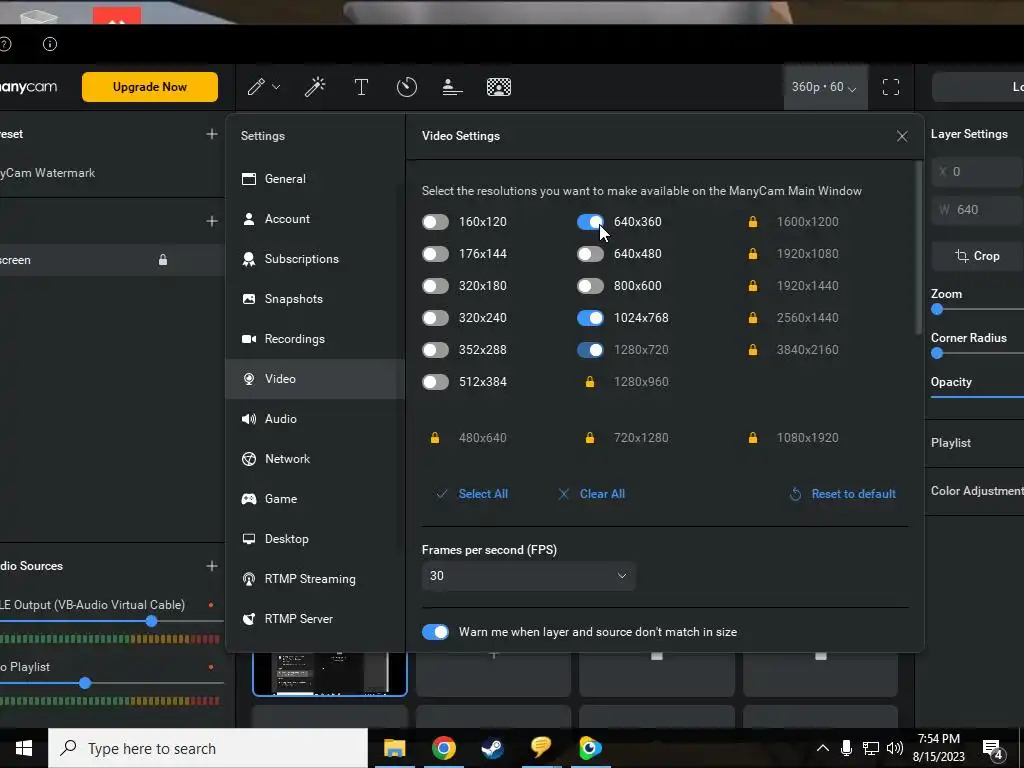The image size is (1024, 768).
Task: Add a new preset with plus icon
Action: [x=212, y=134]
